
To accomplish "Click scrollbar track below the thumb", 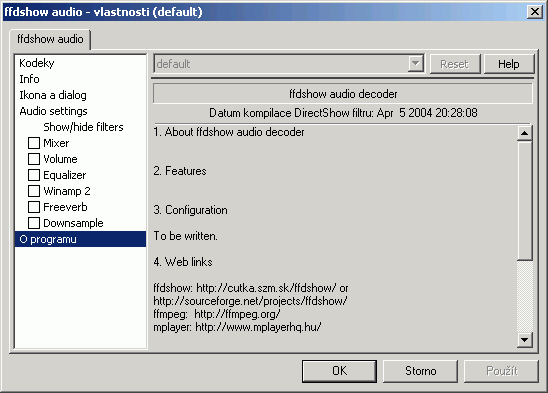I will click(525, 296).
